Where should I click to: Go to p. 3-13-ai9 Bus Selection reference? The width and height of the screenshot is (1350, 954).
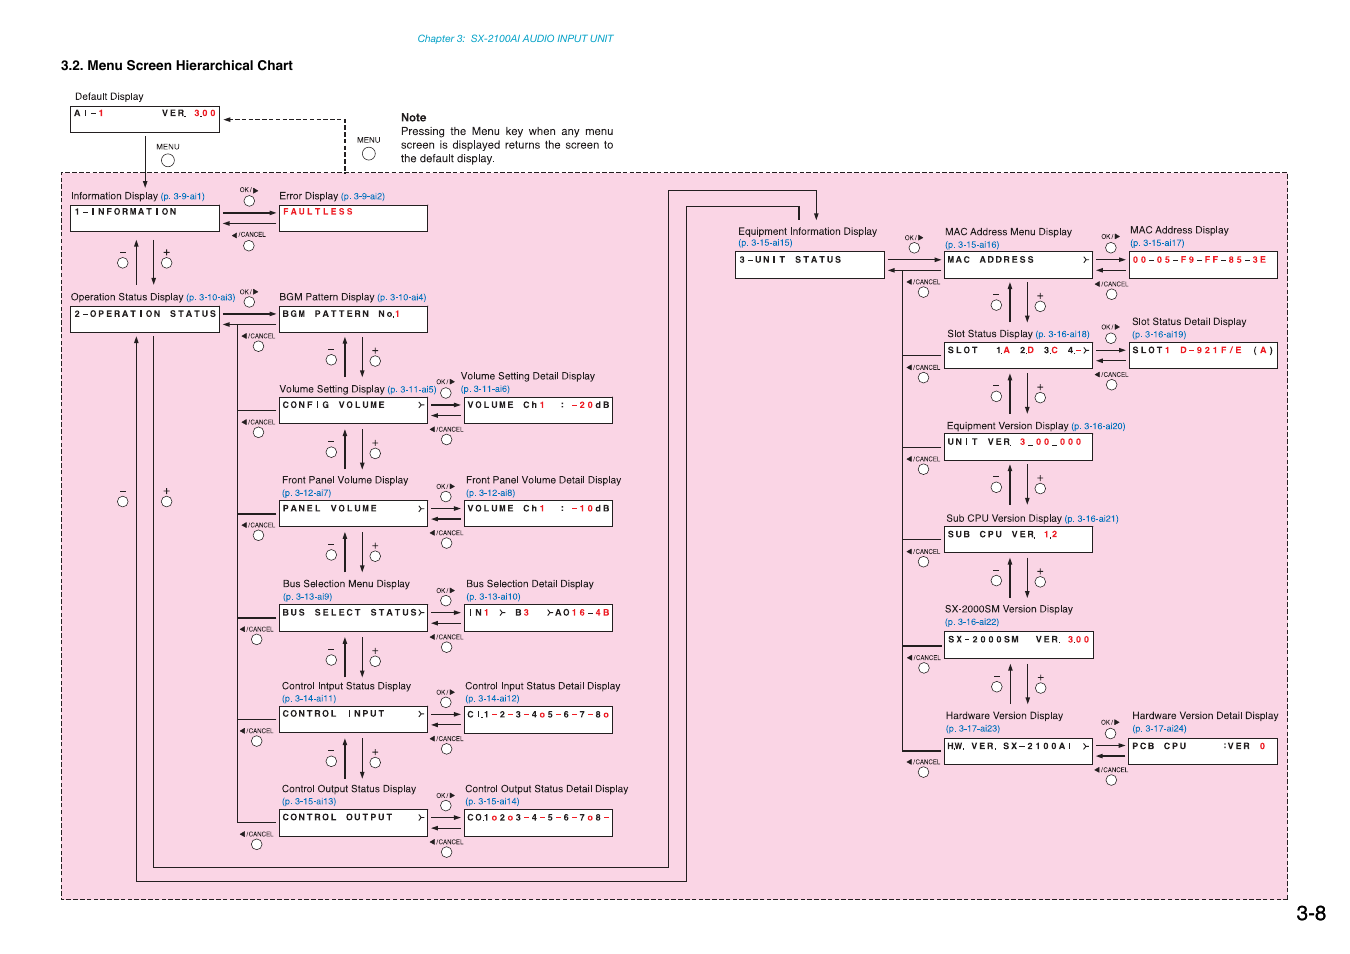click(307, 597)
